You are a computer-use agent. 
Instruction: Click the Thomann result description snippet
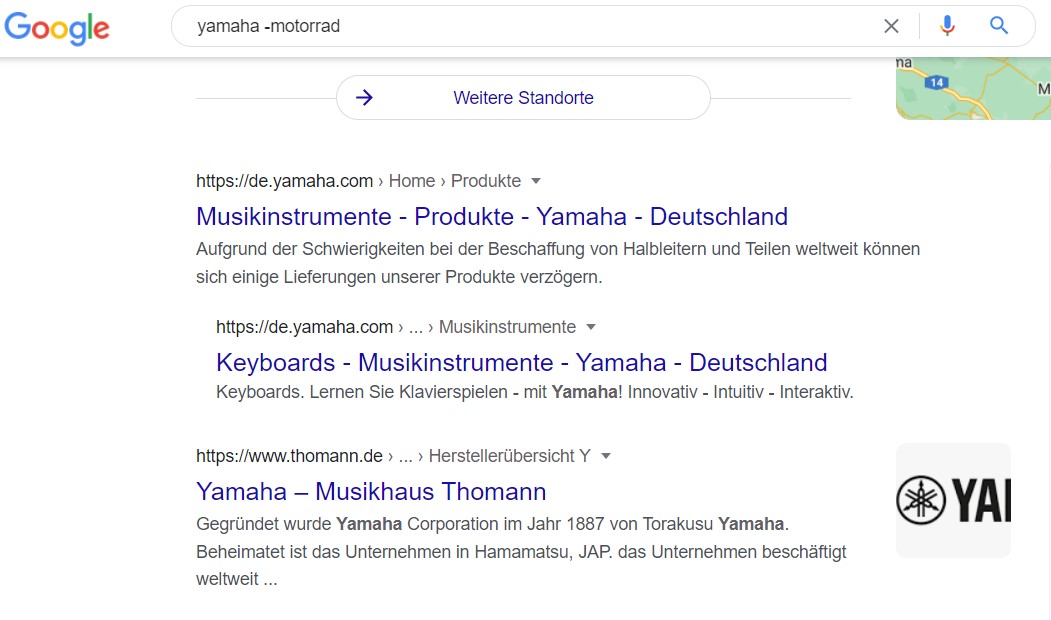click(x=521, y=551)
